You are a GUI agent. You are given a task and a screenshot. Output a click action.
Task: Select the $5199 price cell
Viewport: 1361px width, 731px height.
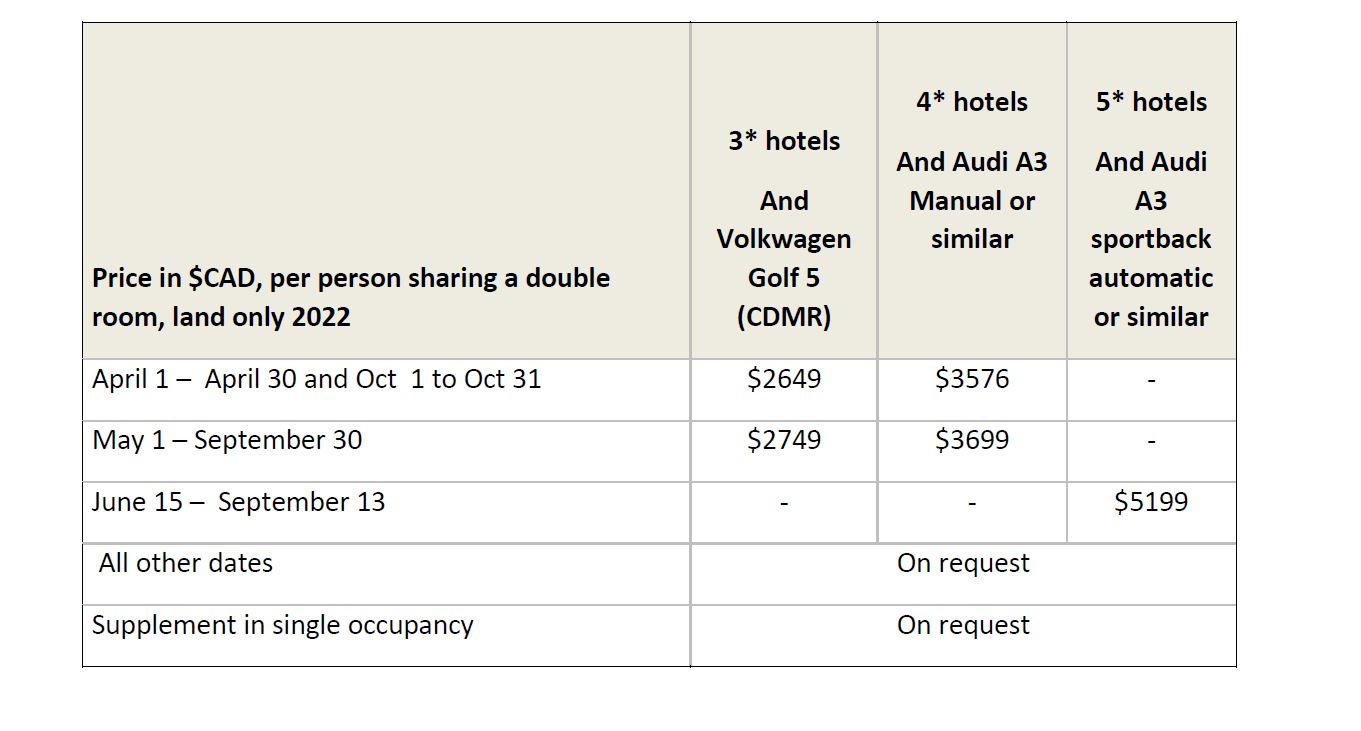tap(1151, 502)
